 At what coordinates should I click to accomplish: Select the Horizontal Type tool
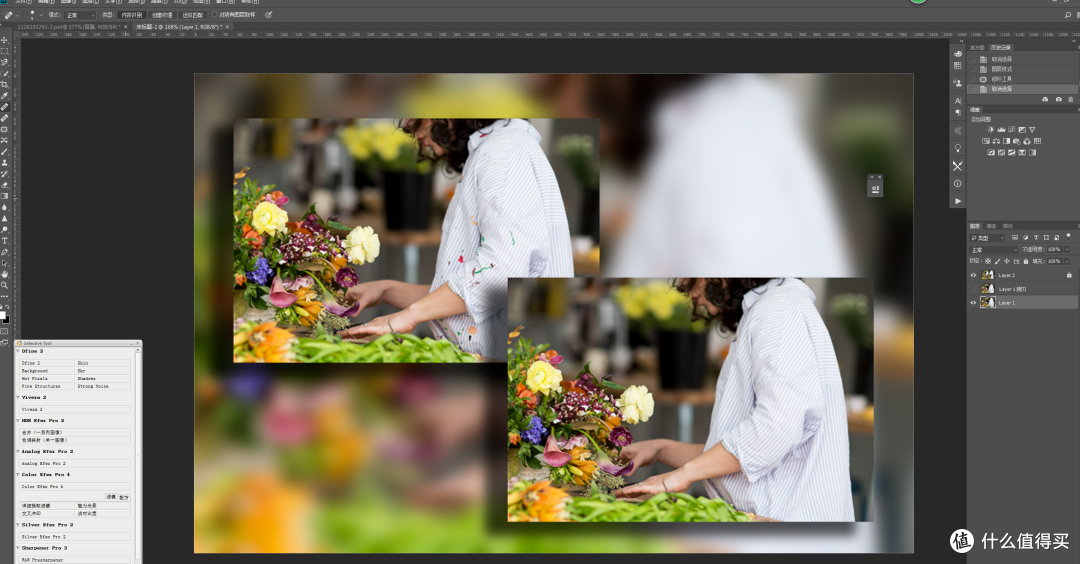point(4,240)
